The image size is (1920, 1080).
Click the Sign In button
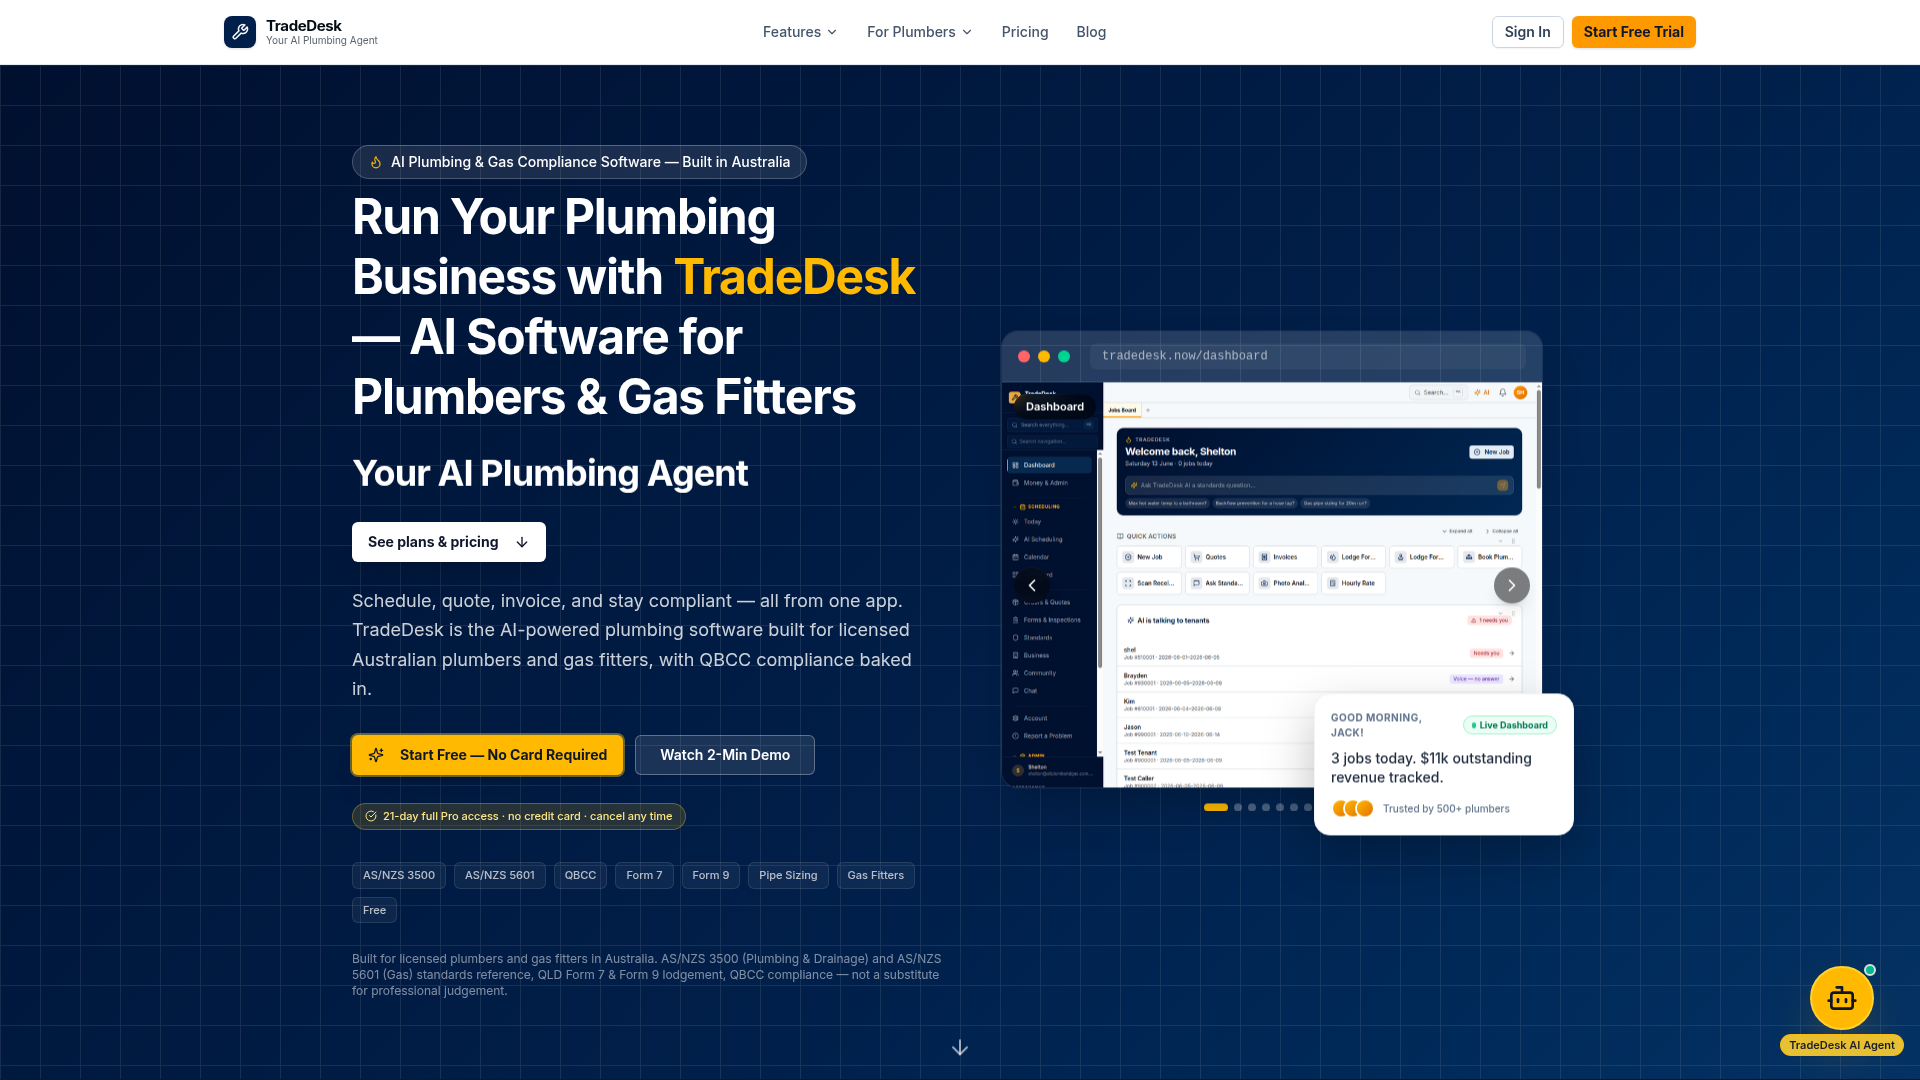point(1527,32)
